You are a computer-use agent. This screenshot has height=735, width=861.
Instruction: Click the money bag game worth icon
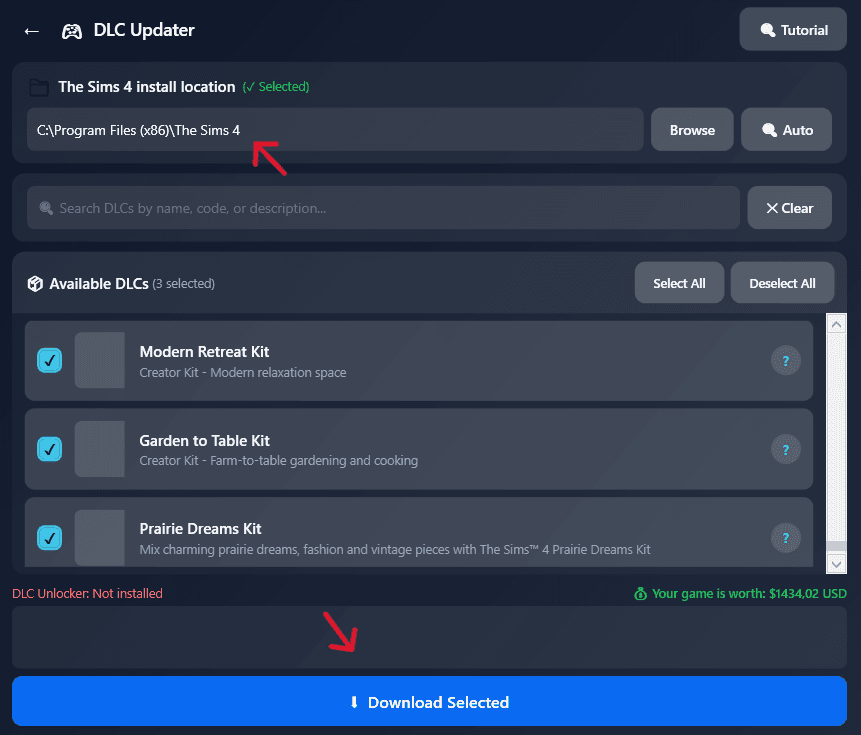tap(640, 594)
